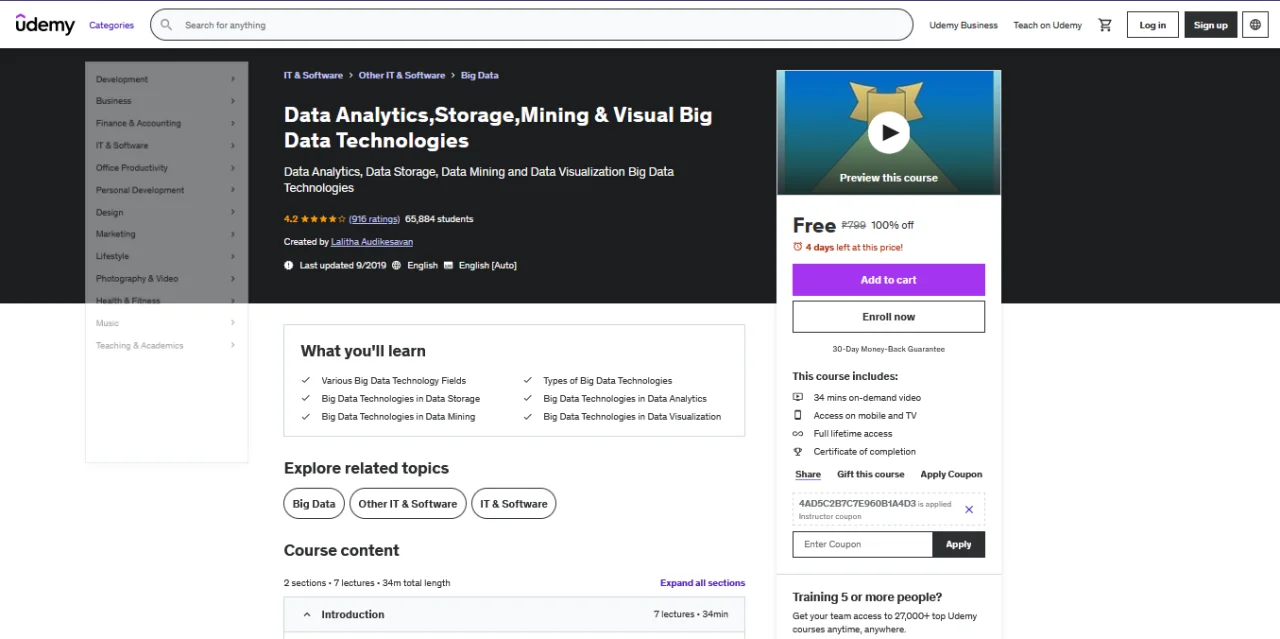The image size is (1280, 639).
Task: Focus the Enter Coupon field
Action: pos(863,544)
